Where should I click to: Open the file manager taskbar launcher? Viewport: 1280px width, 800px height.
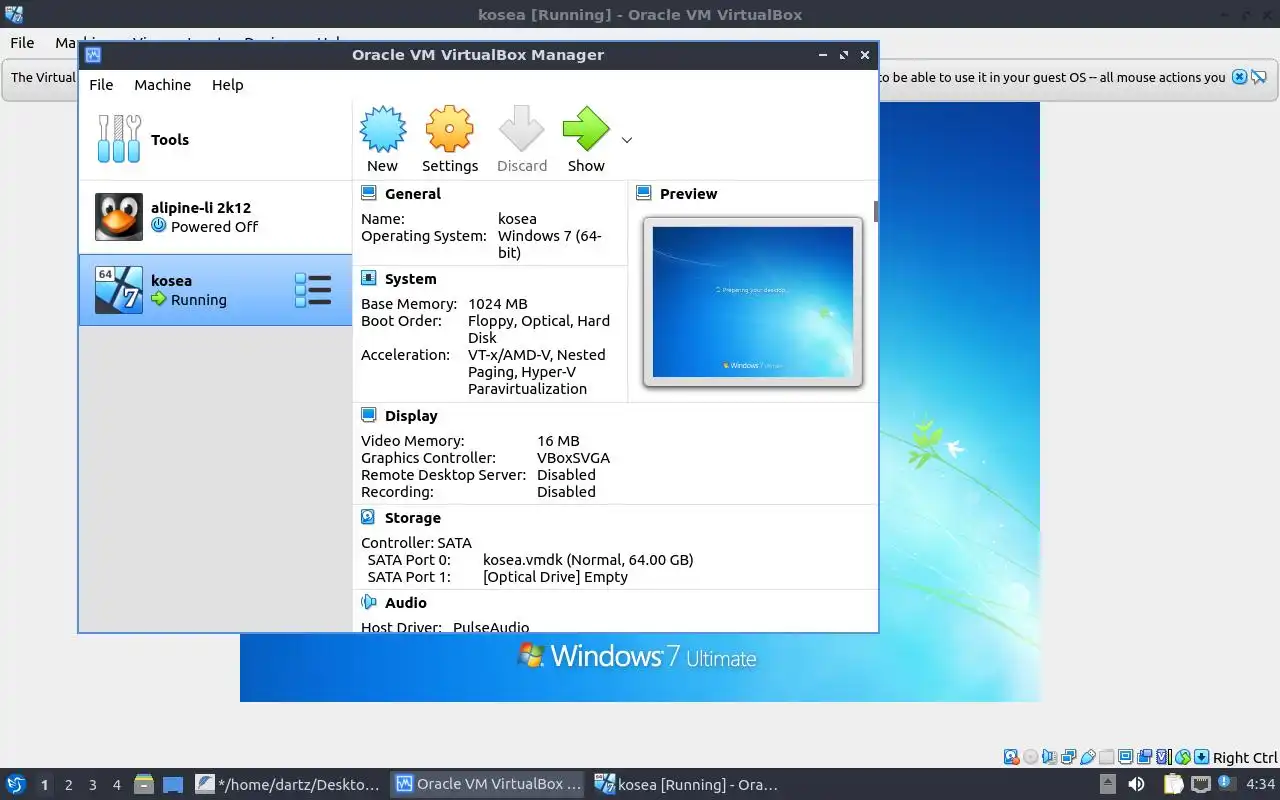point(143,785)
